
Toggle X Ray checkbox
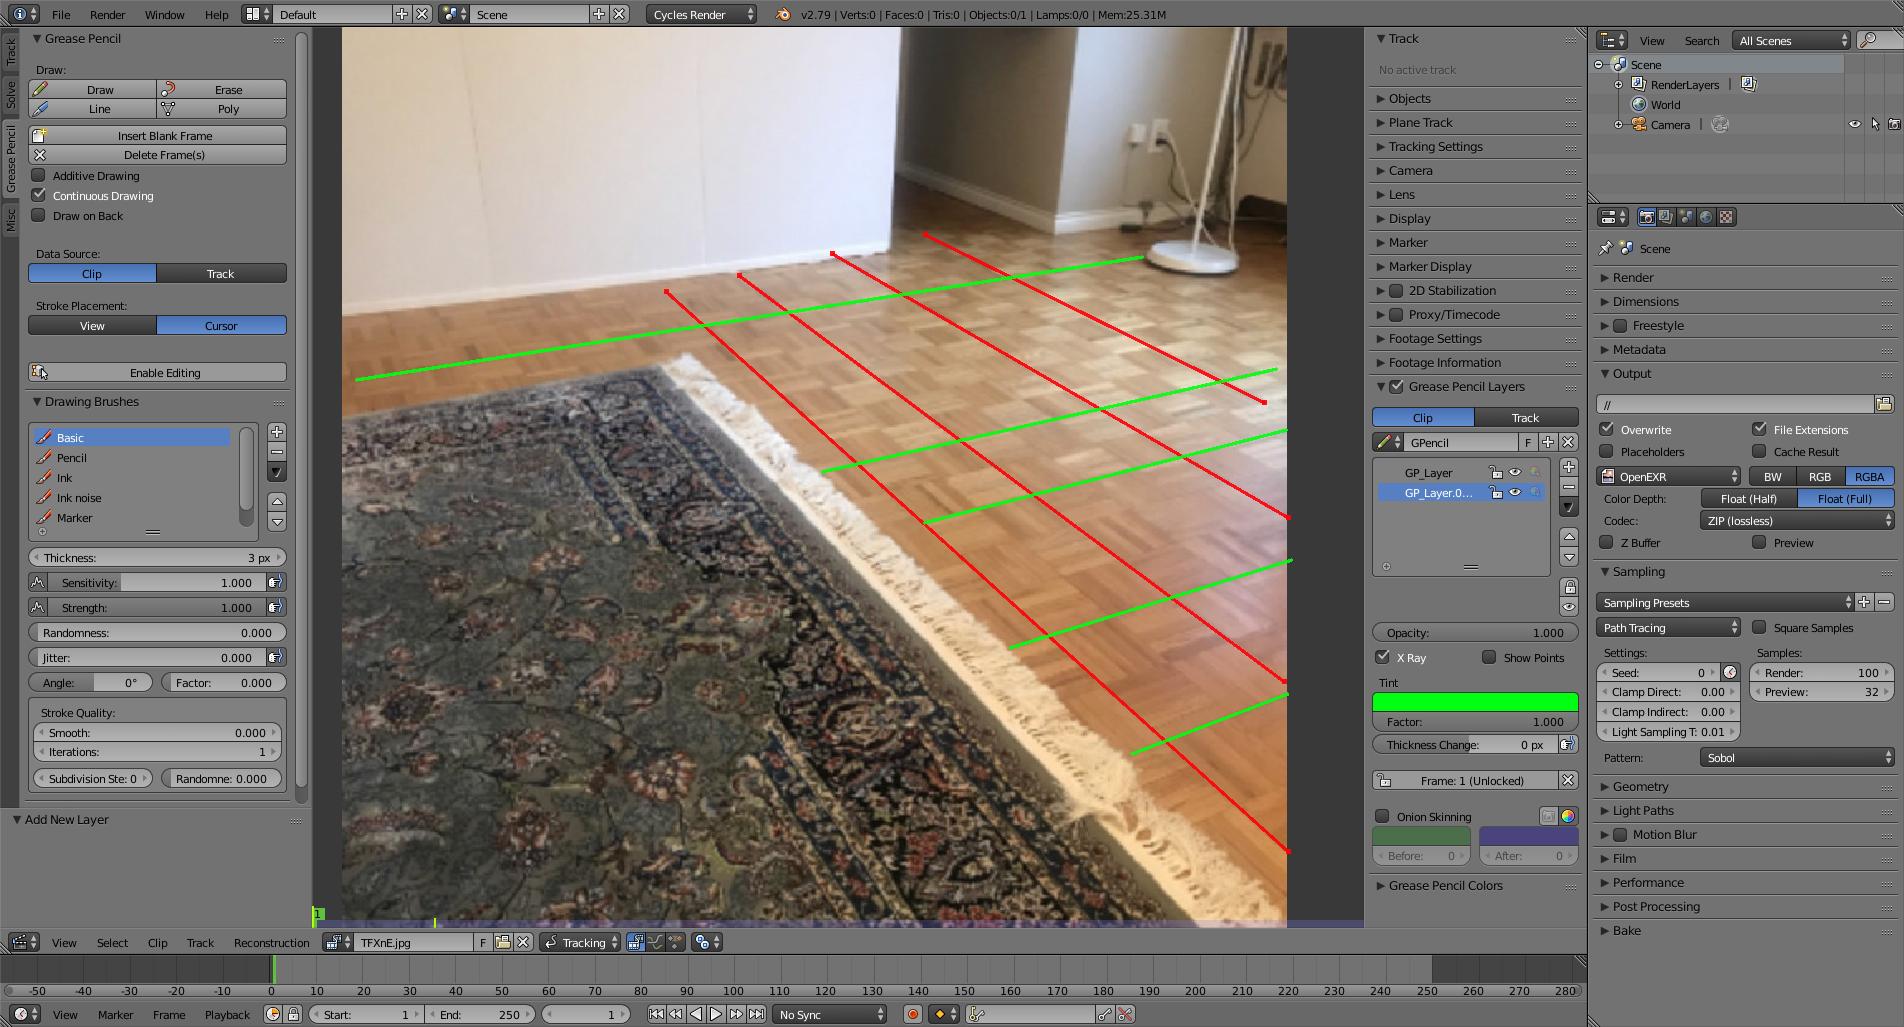(x=1383, y=657)
